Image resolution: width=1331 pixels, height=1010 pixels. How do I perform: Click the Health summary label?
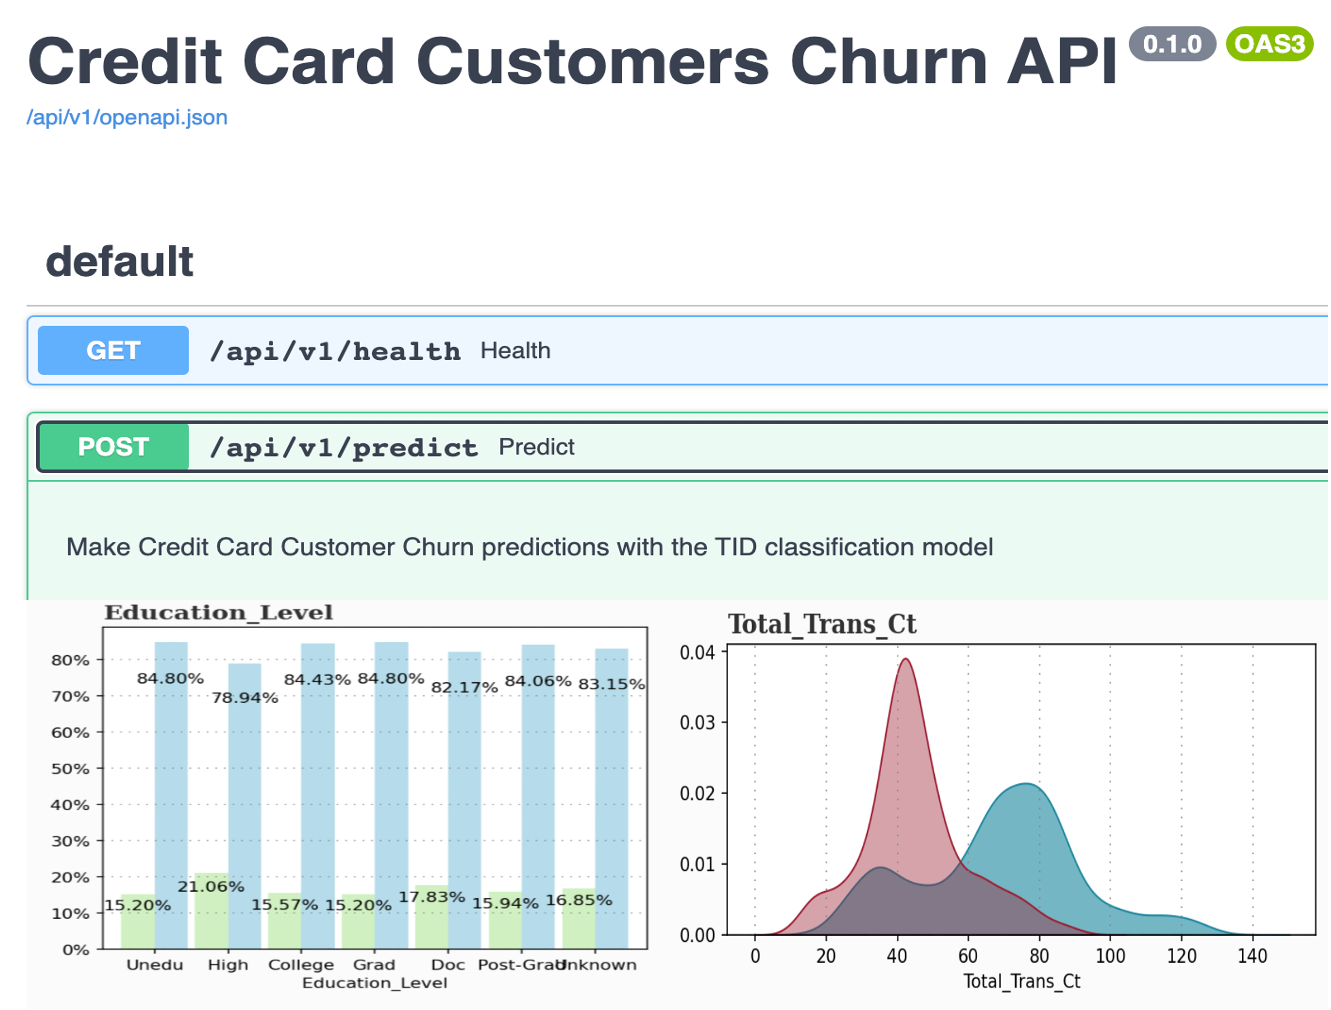[515, 351]
